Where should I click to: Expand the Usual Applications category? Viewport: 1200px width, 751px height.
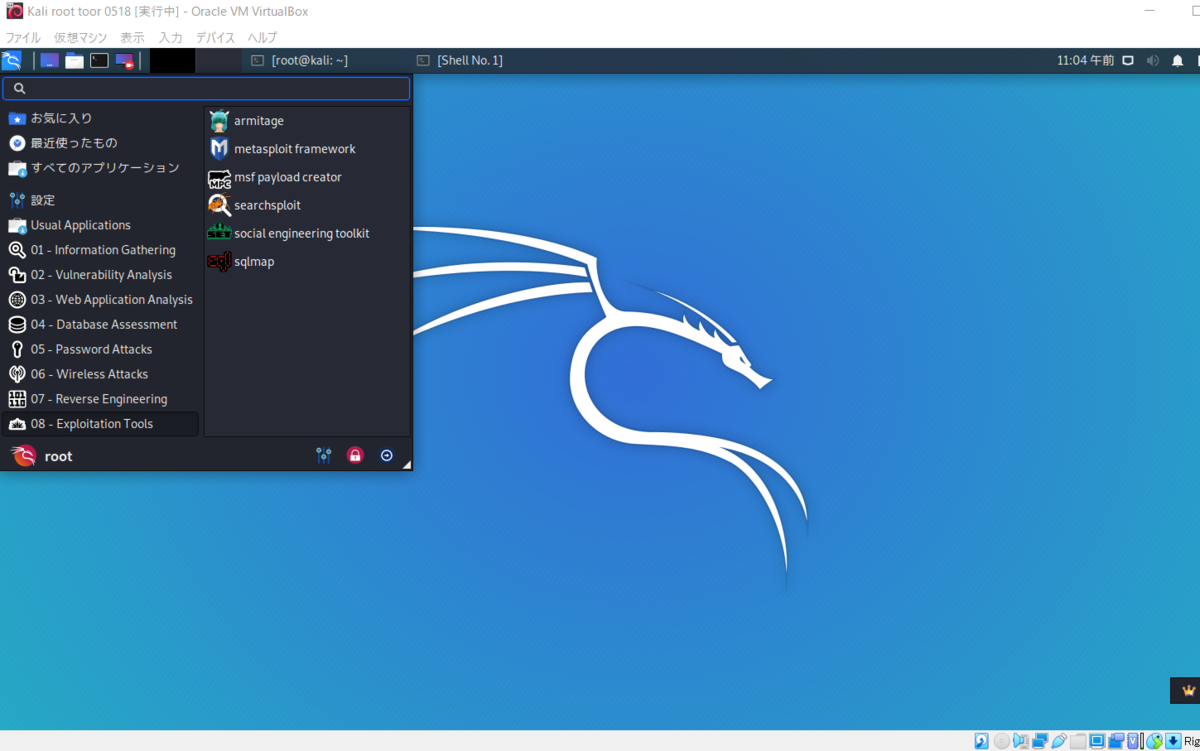101,225
